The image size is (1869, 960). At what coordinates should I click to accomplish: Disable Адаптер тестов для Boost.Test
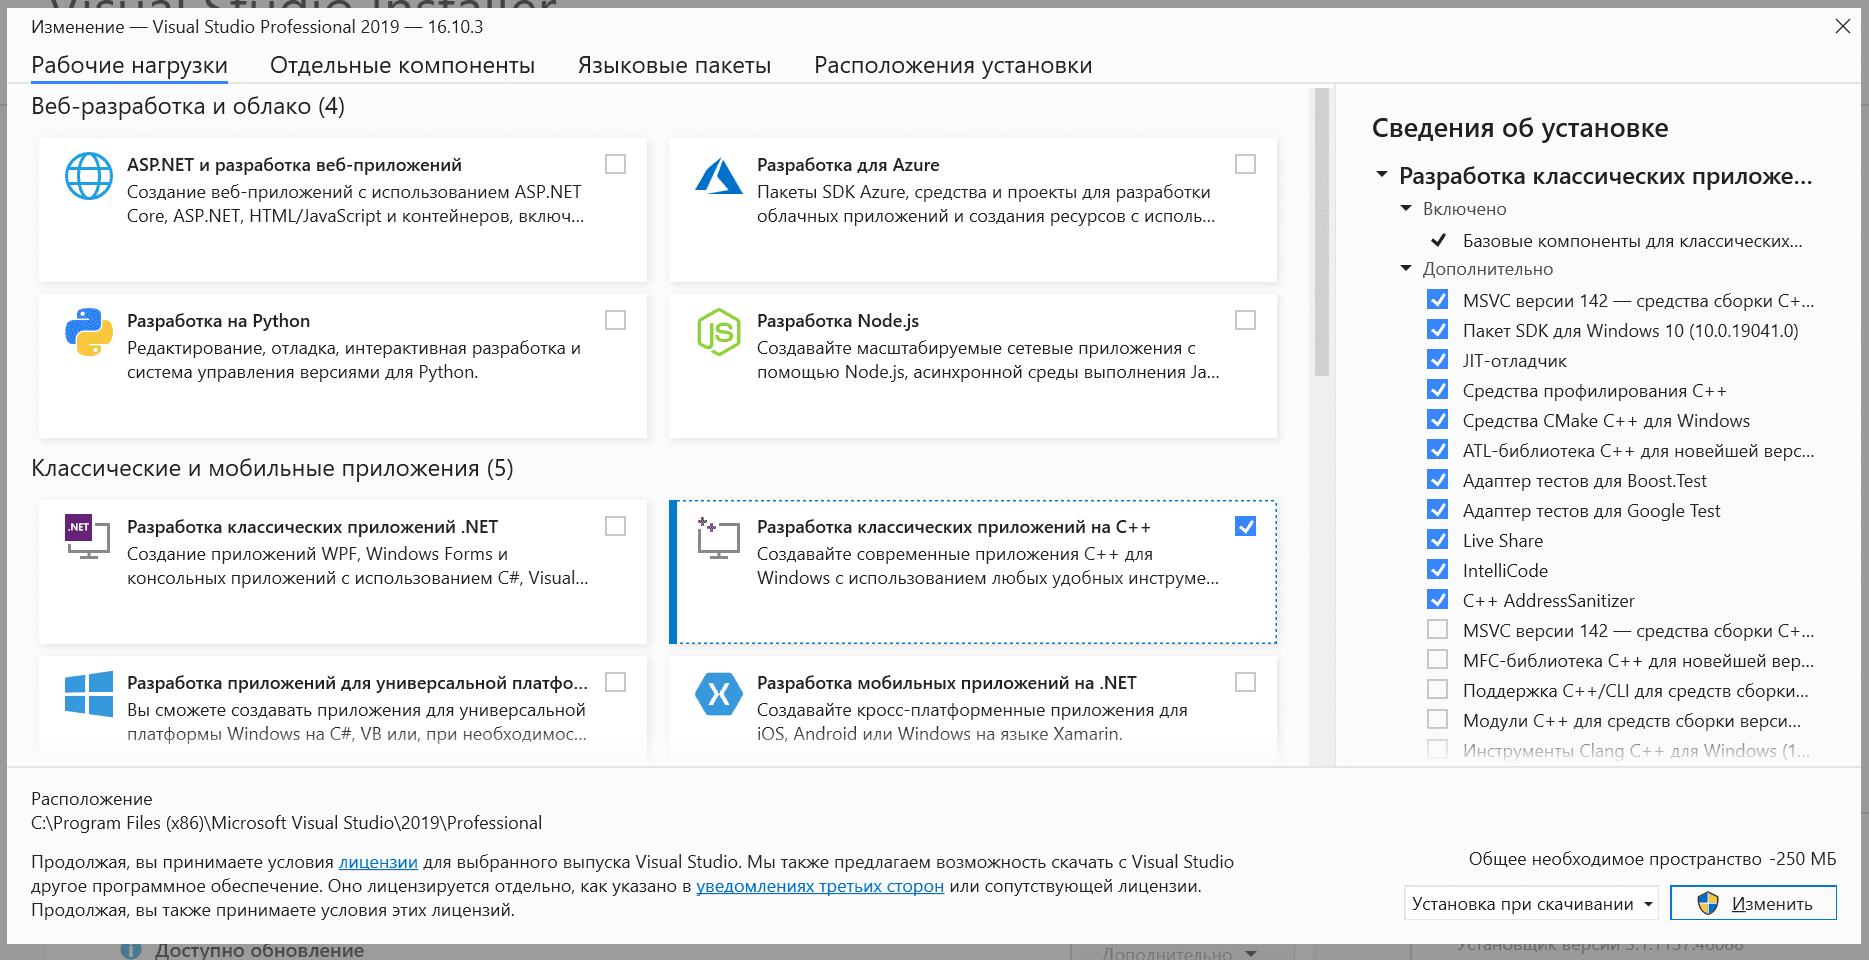pos(1438,479)
